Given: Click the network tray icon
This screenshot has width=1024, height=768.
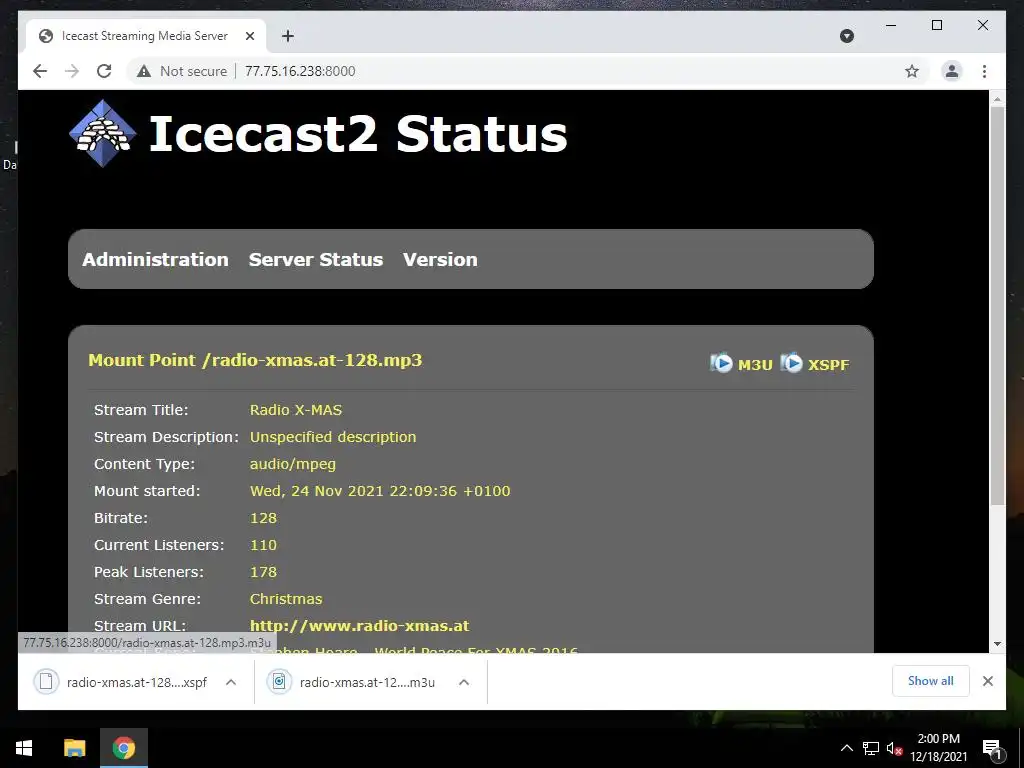Looking at the screenshot, I should pos(871,748).
